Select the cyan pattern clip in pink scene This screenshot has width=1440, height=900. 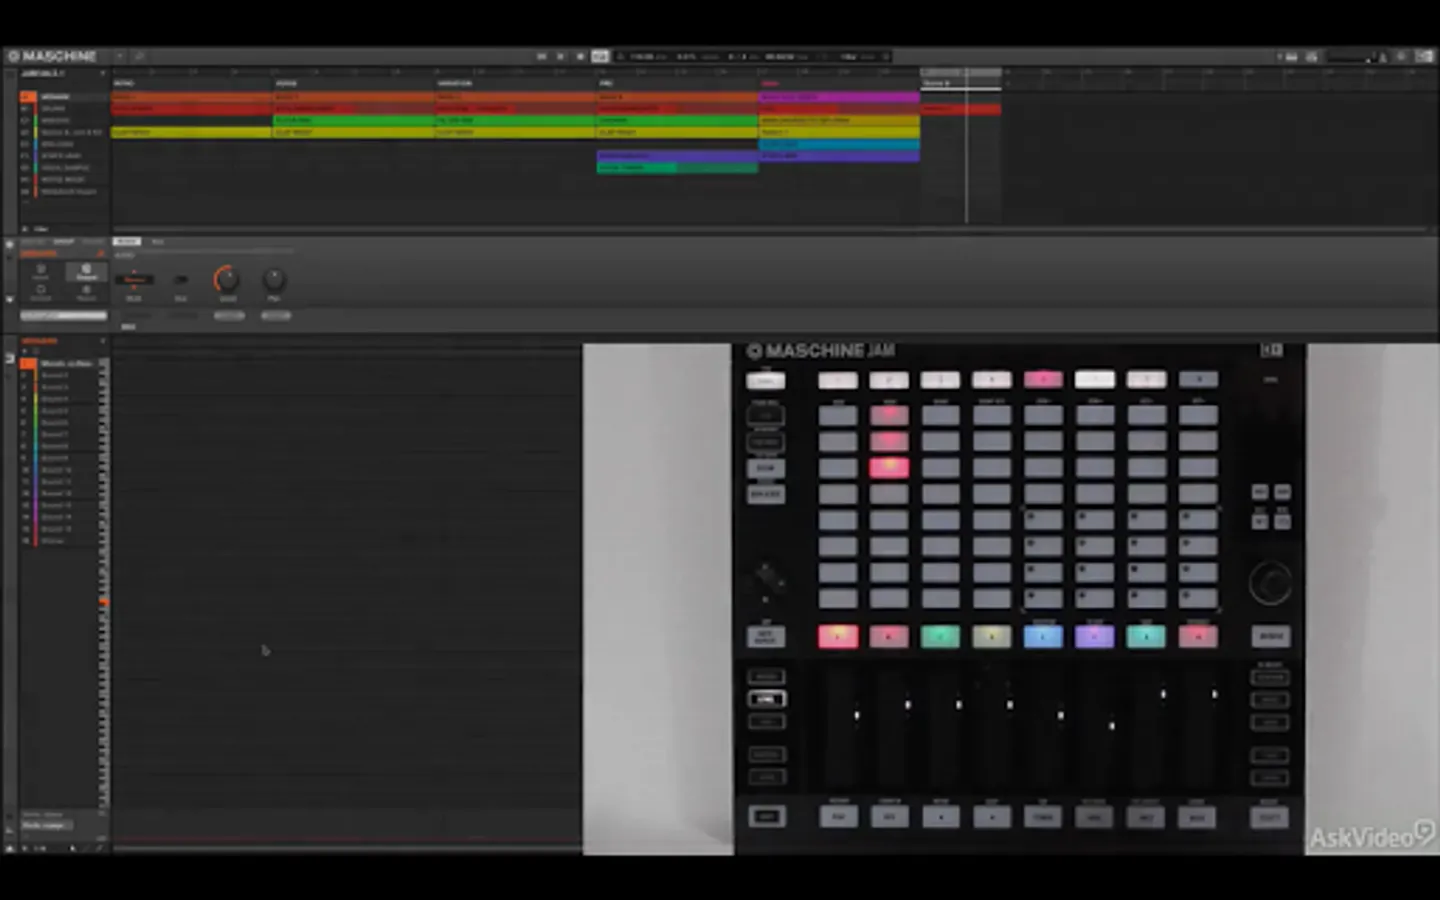click(839, 144)
